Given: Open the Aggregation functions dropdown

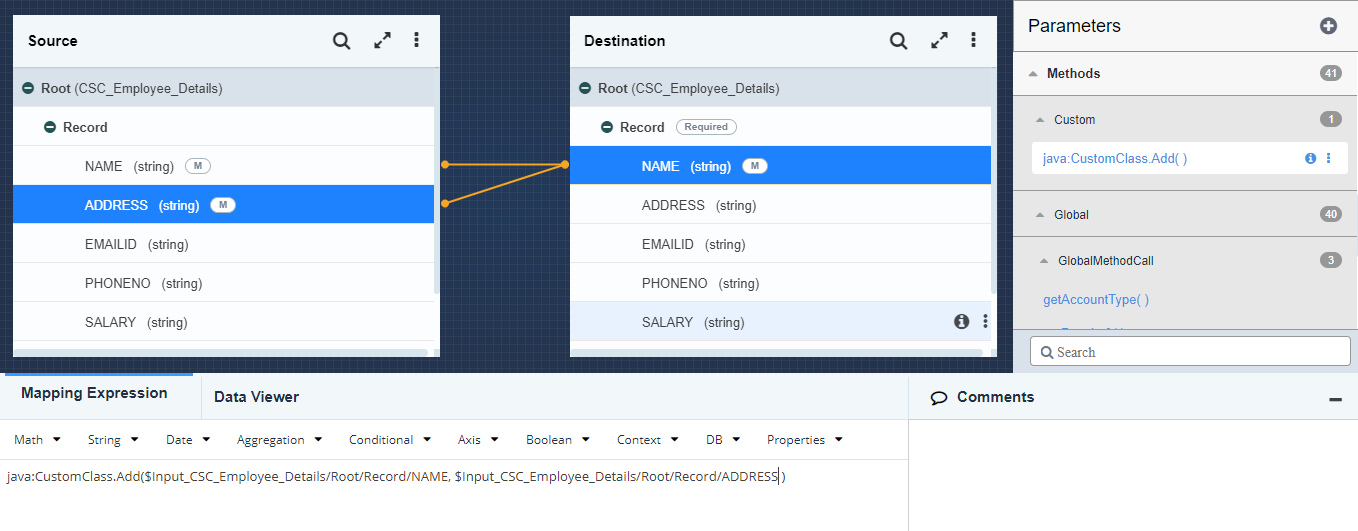Looking at the screenshot, I should [279, 440].
